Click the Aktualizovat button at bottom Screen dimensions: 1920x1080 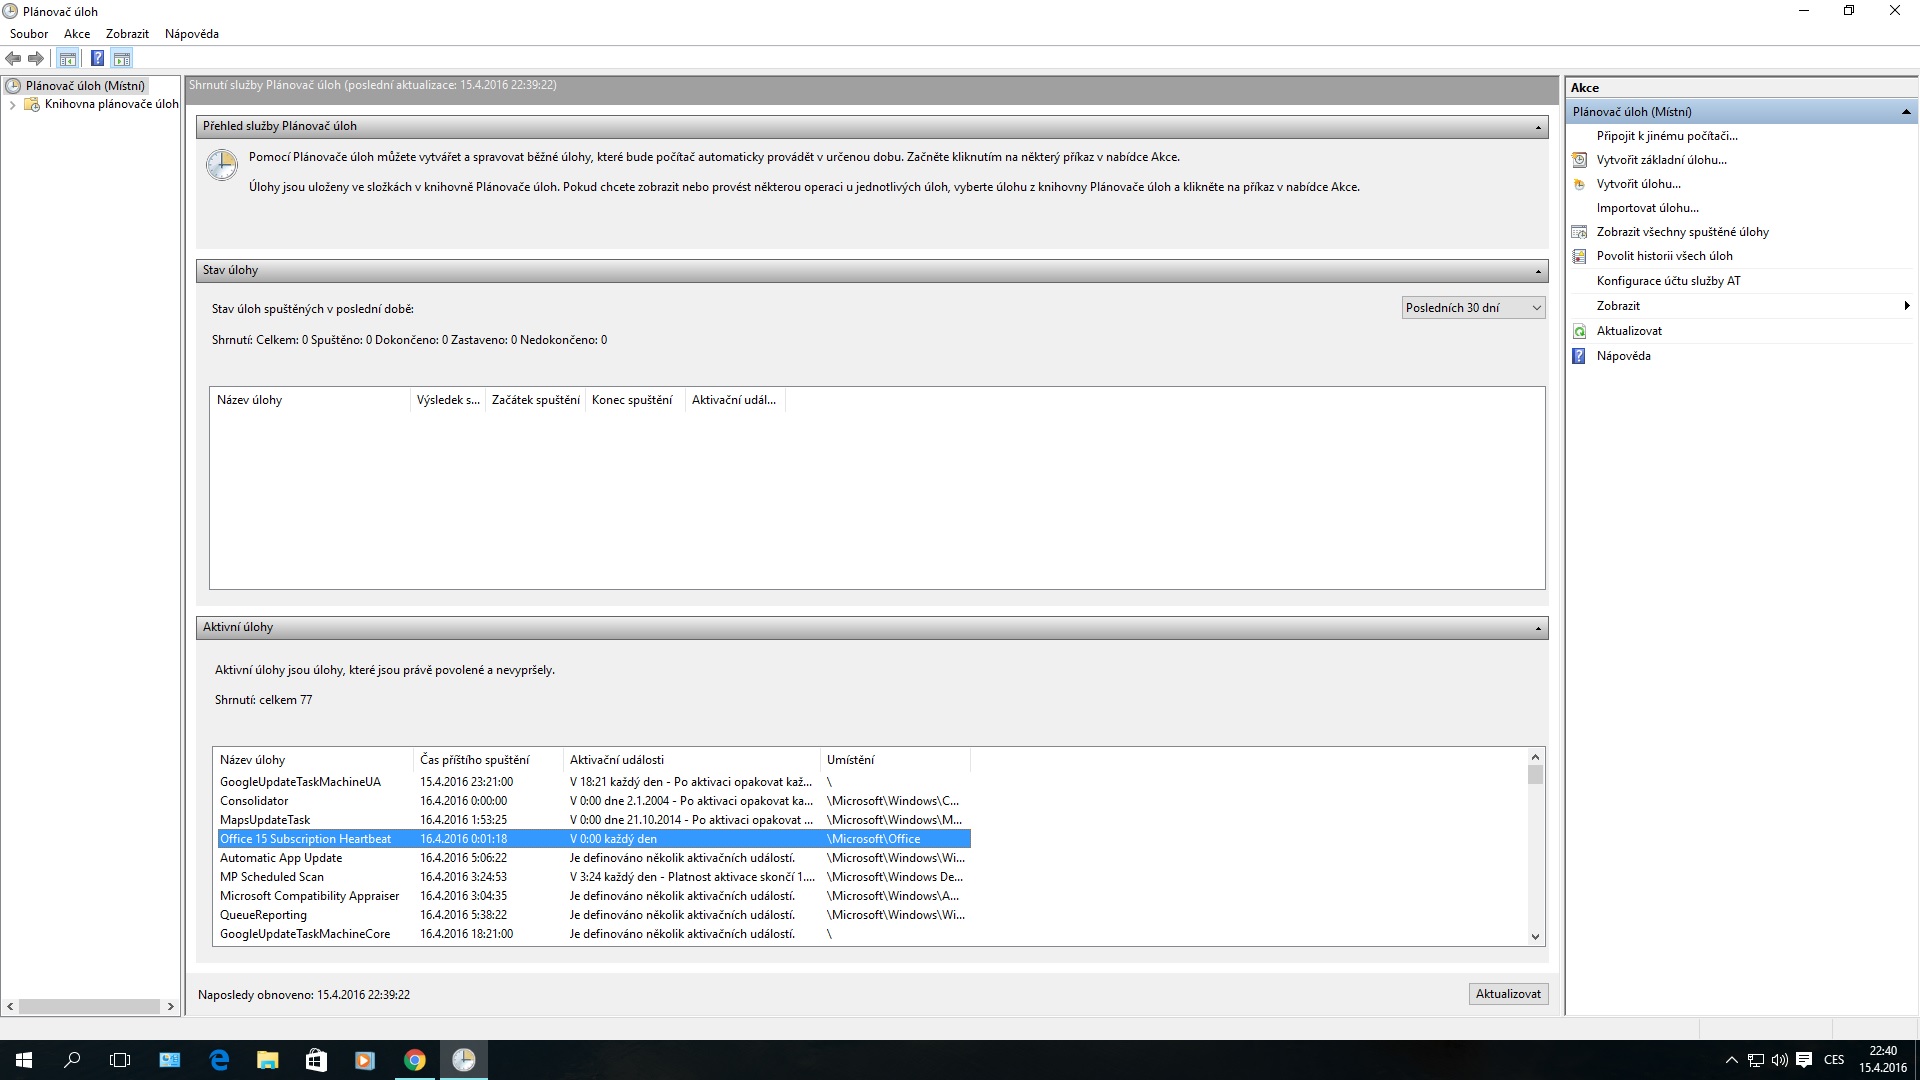click(x=1508, y=994)
